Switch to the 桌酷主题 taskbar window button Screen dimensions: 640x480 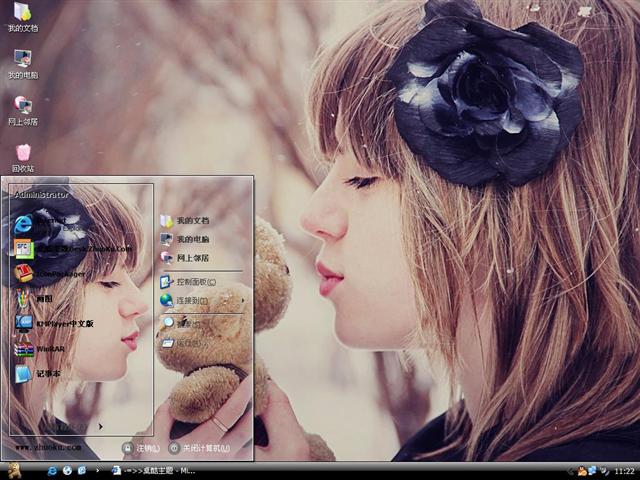tap(153, 471)
